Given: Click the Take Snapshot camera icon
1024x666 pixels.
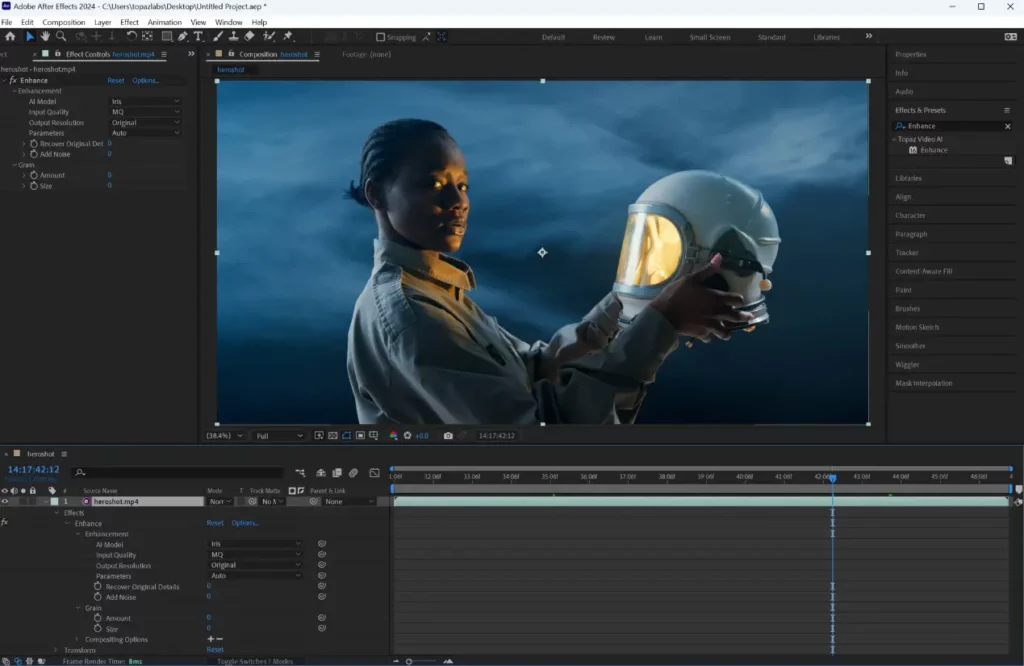Looking at the screenshot, I should (x=448, y=435).
